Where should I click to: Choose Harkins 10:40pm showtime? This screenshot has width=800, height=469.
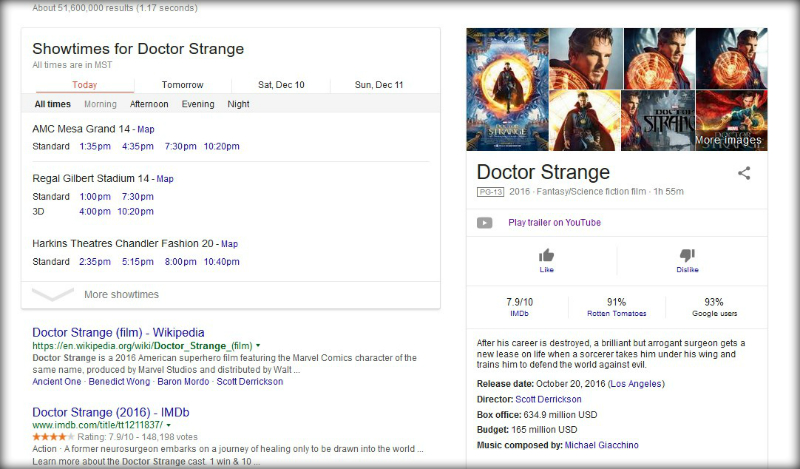tap(221, 262)
